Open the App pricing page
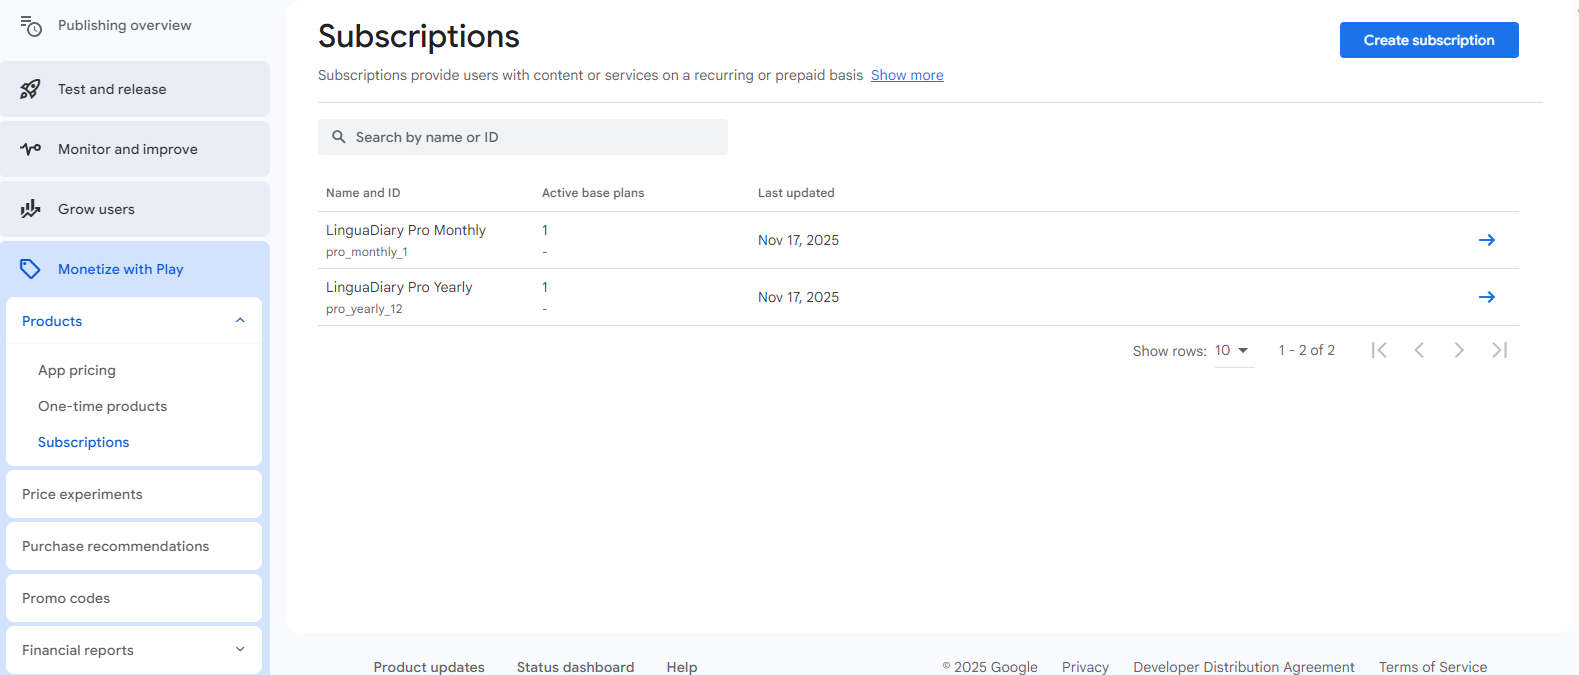Image resolution: width=1579 pixels, height=675 pixels. (77, 370)
